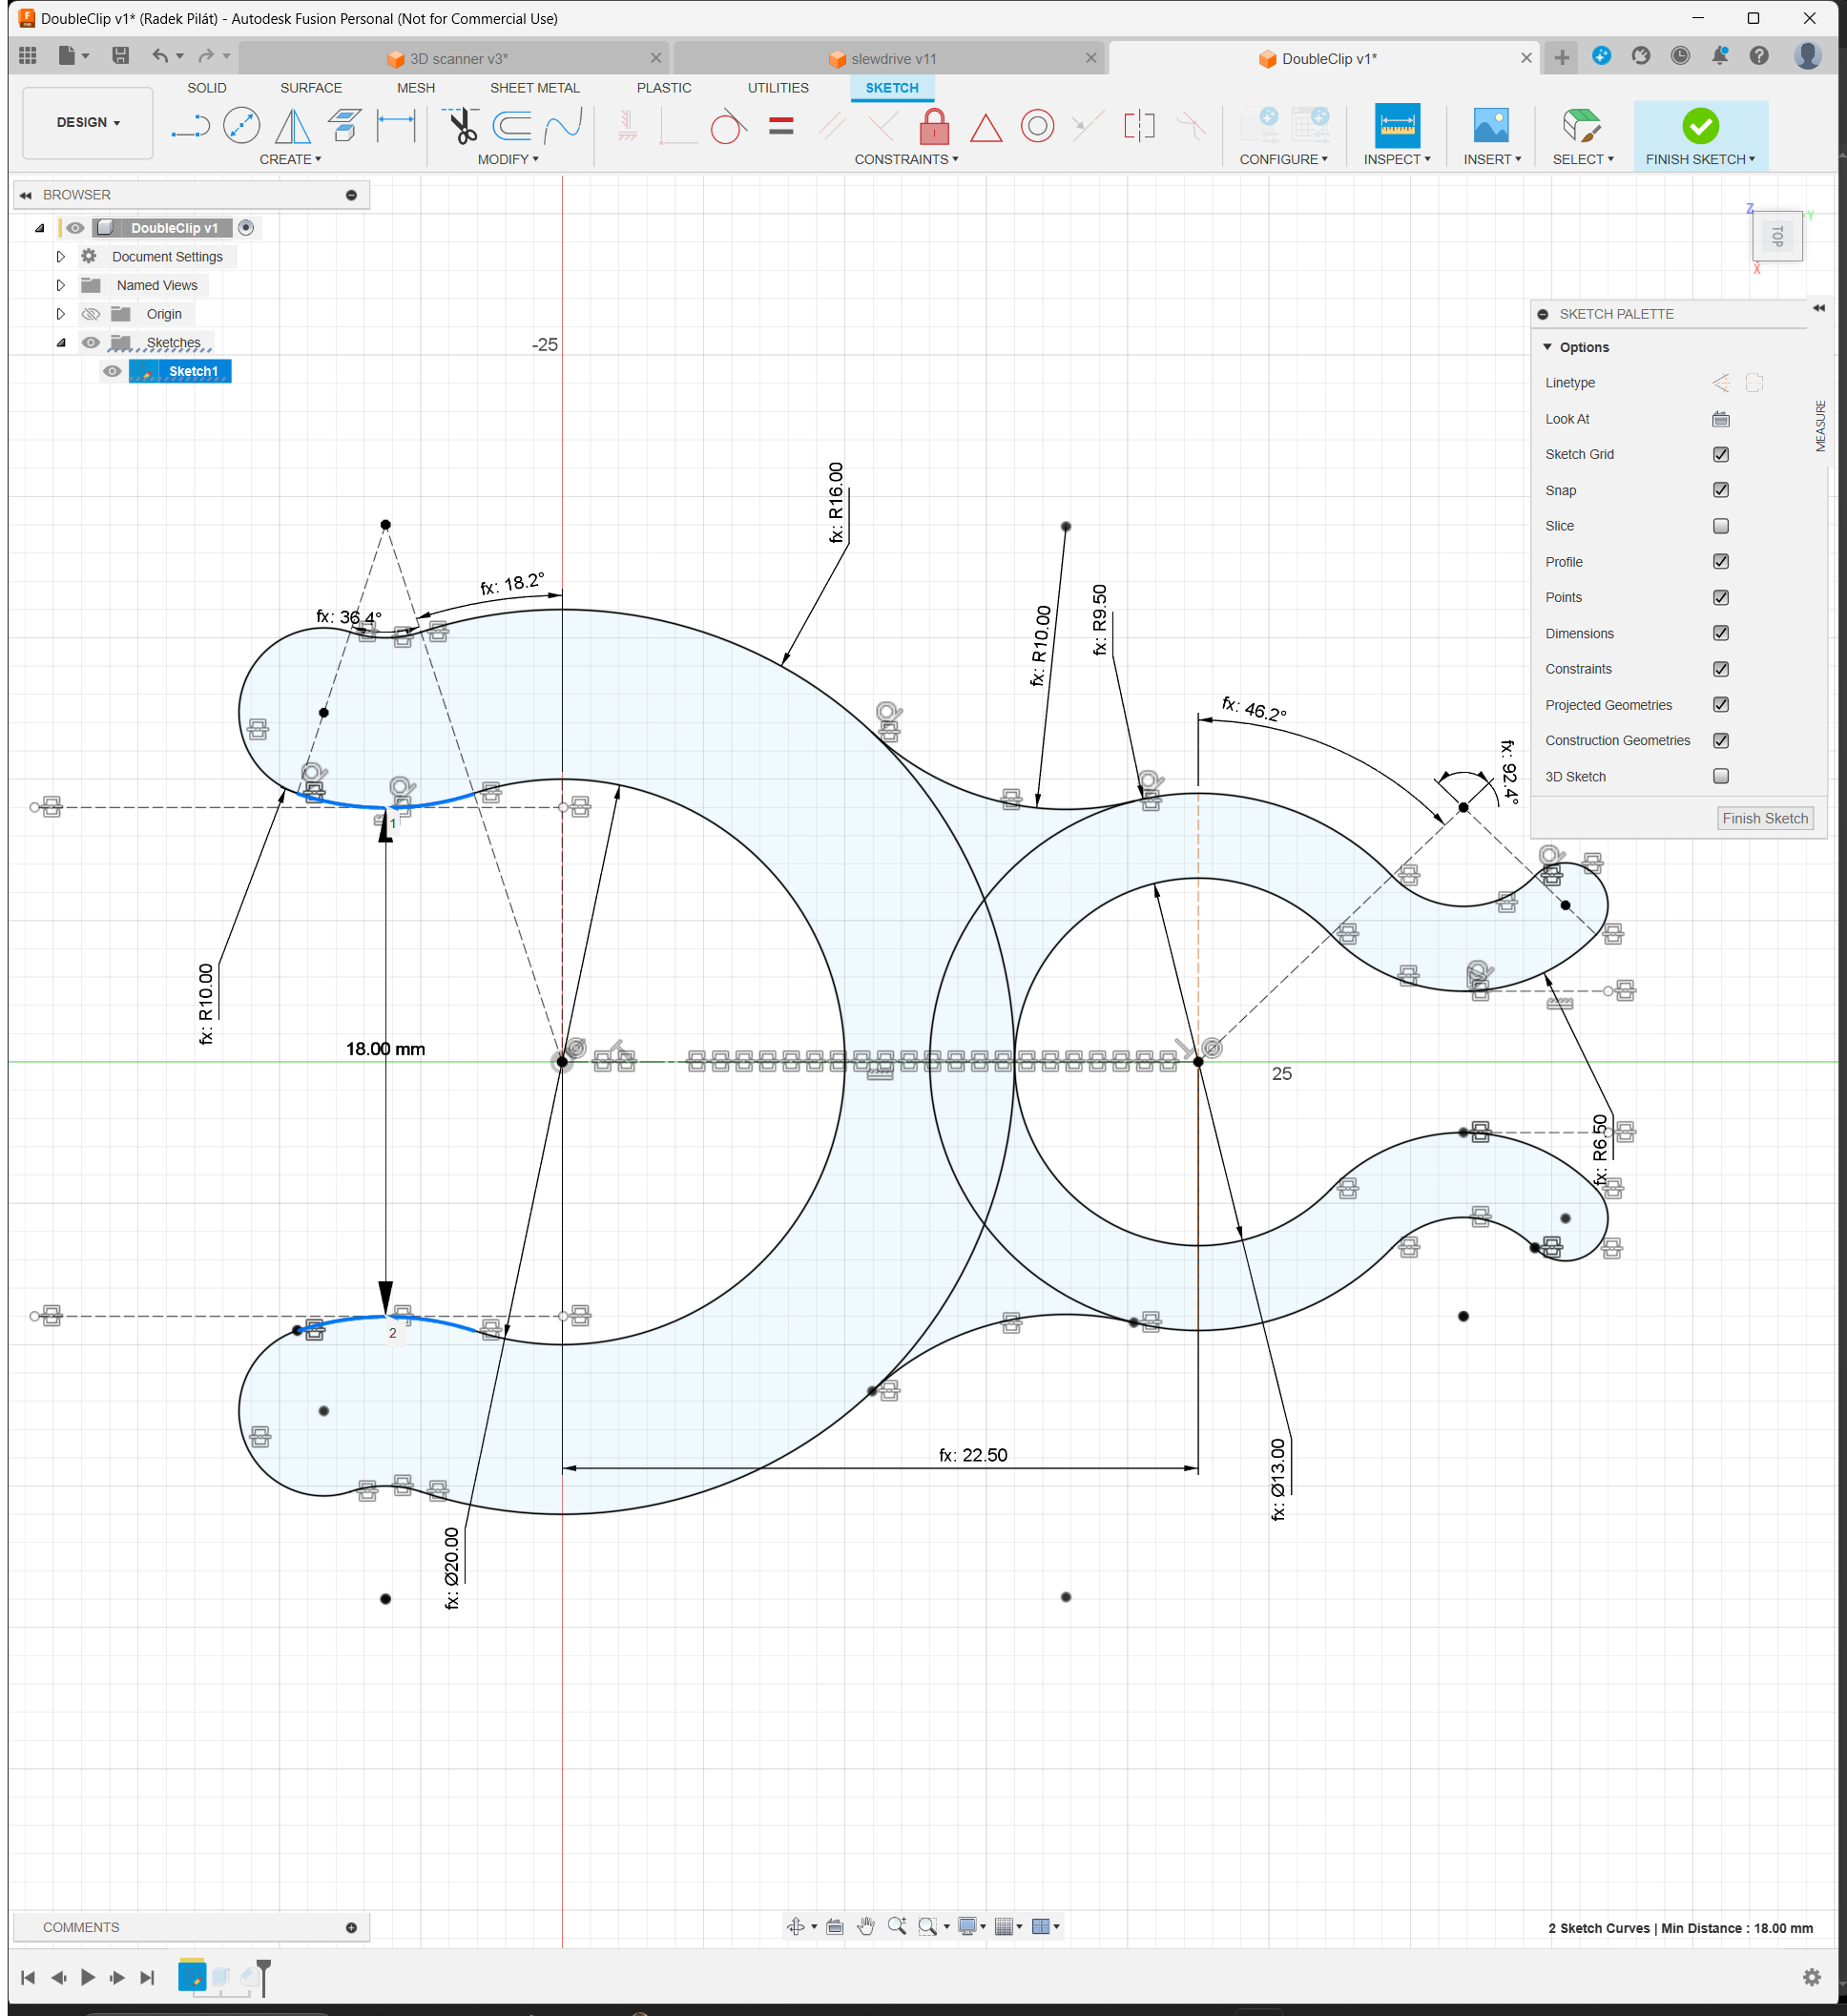Apply the Fix/Unfix lock constraint
1847x2016 pixels.
coord(934,126)
